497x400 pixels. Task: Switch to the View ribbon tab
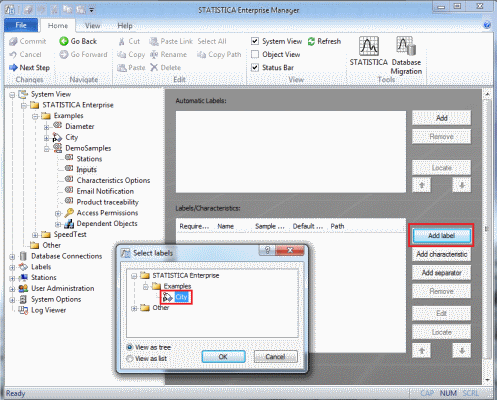[x=92, y=26]
